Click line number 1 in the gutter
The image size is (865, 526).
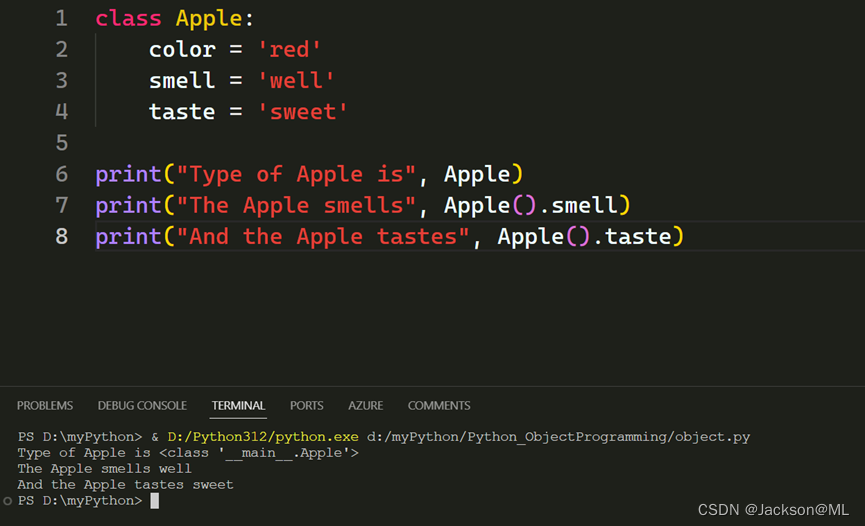pos(62,18)
